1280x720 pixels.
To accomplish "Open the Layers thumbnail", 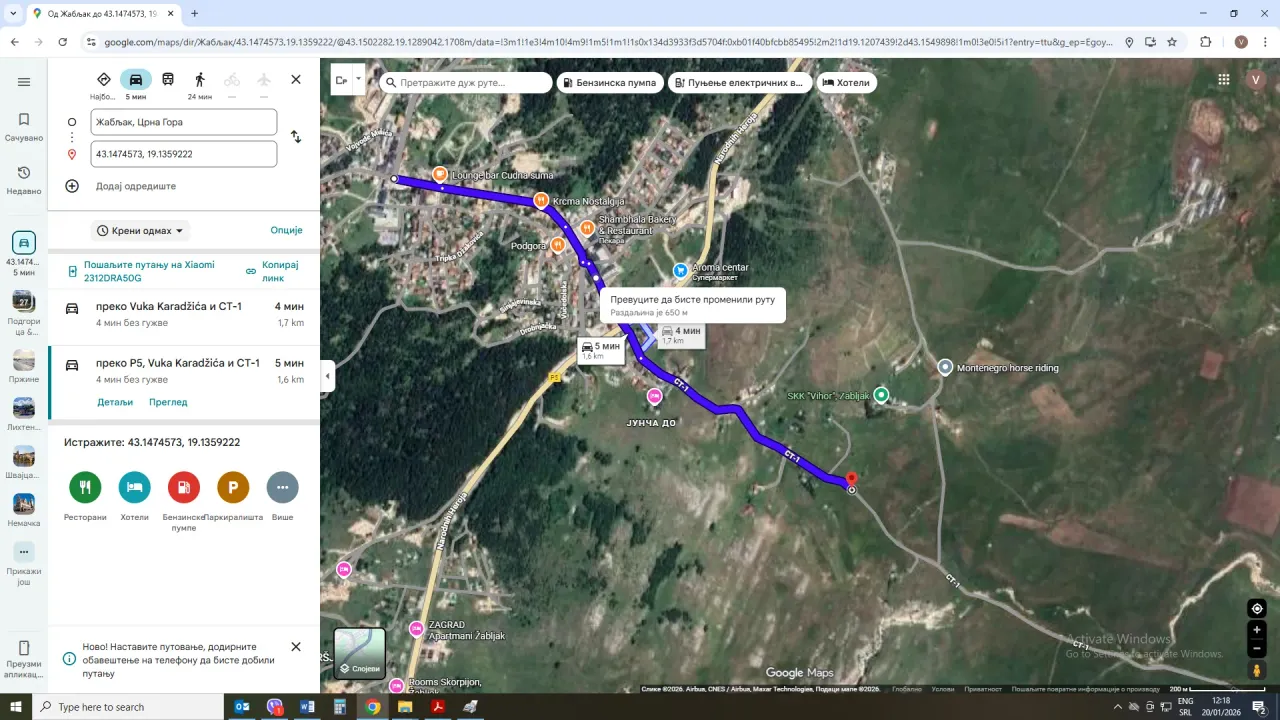I will pos(359,653).
